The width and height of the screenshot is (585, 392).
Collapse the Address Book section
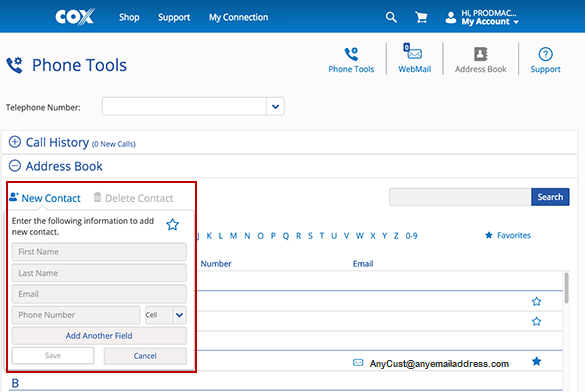15,166
